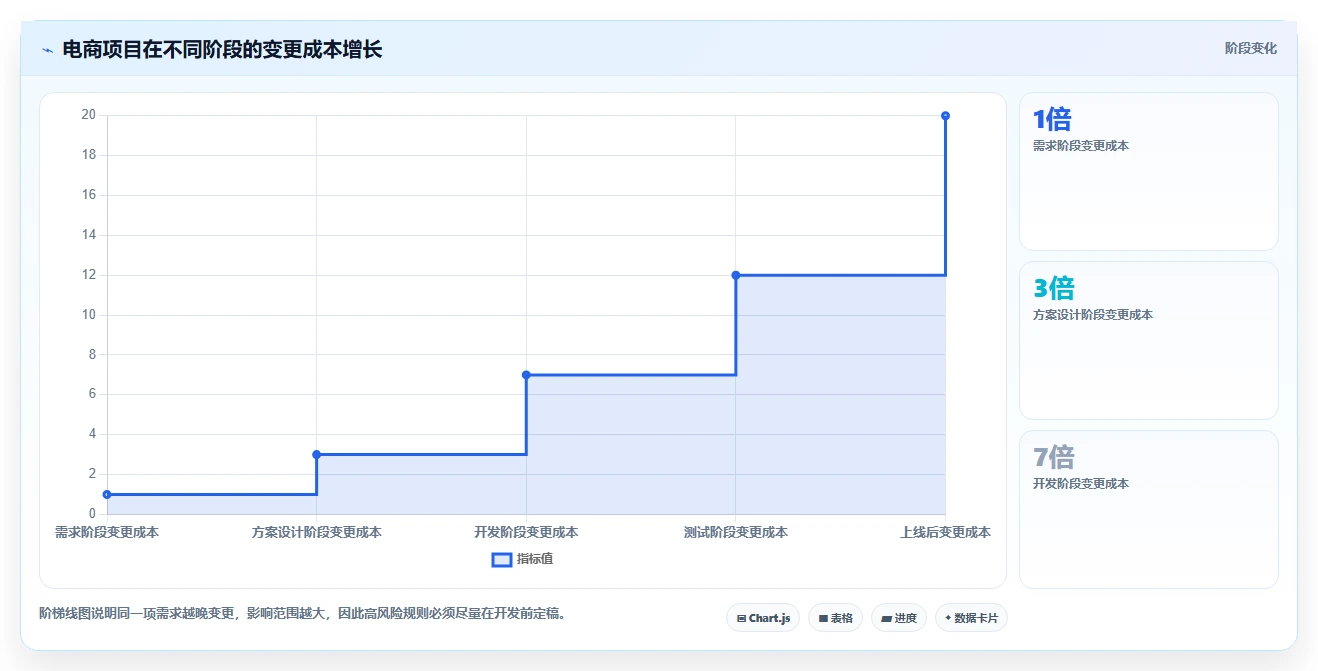This screenshot has height=671, width=1318.
Task: Select the 需求阶段变更成本 data point on chart
Action: coord(107,494)
